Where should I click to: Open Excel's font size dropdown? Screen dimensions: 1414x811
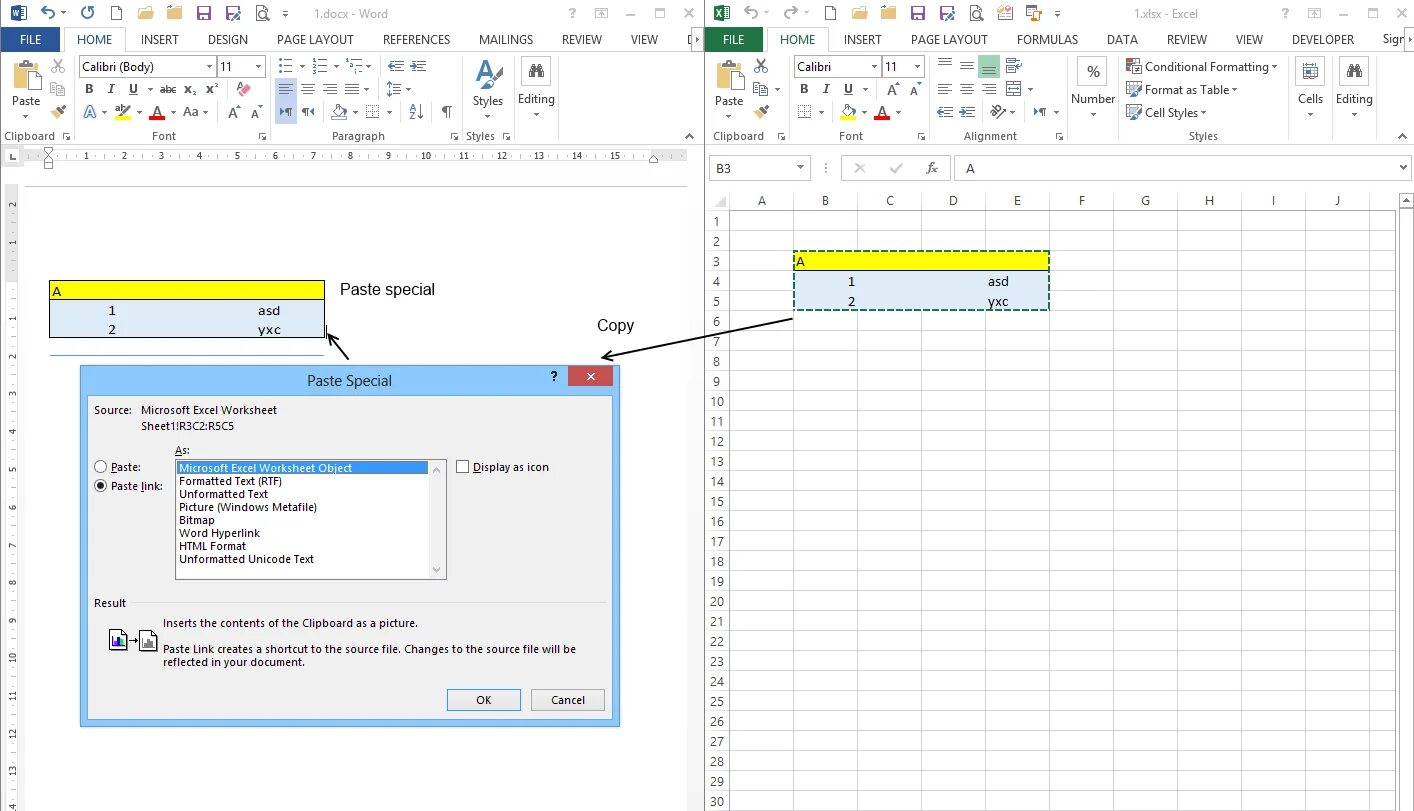(918, 66)
